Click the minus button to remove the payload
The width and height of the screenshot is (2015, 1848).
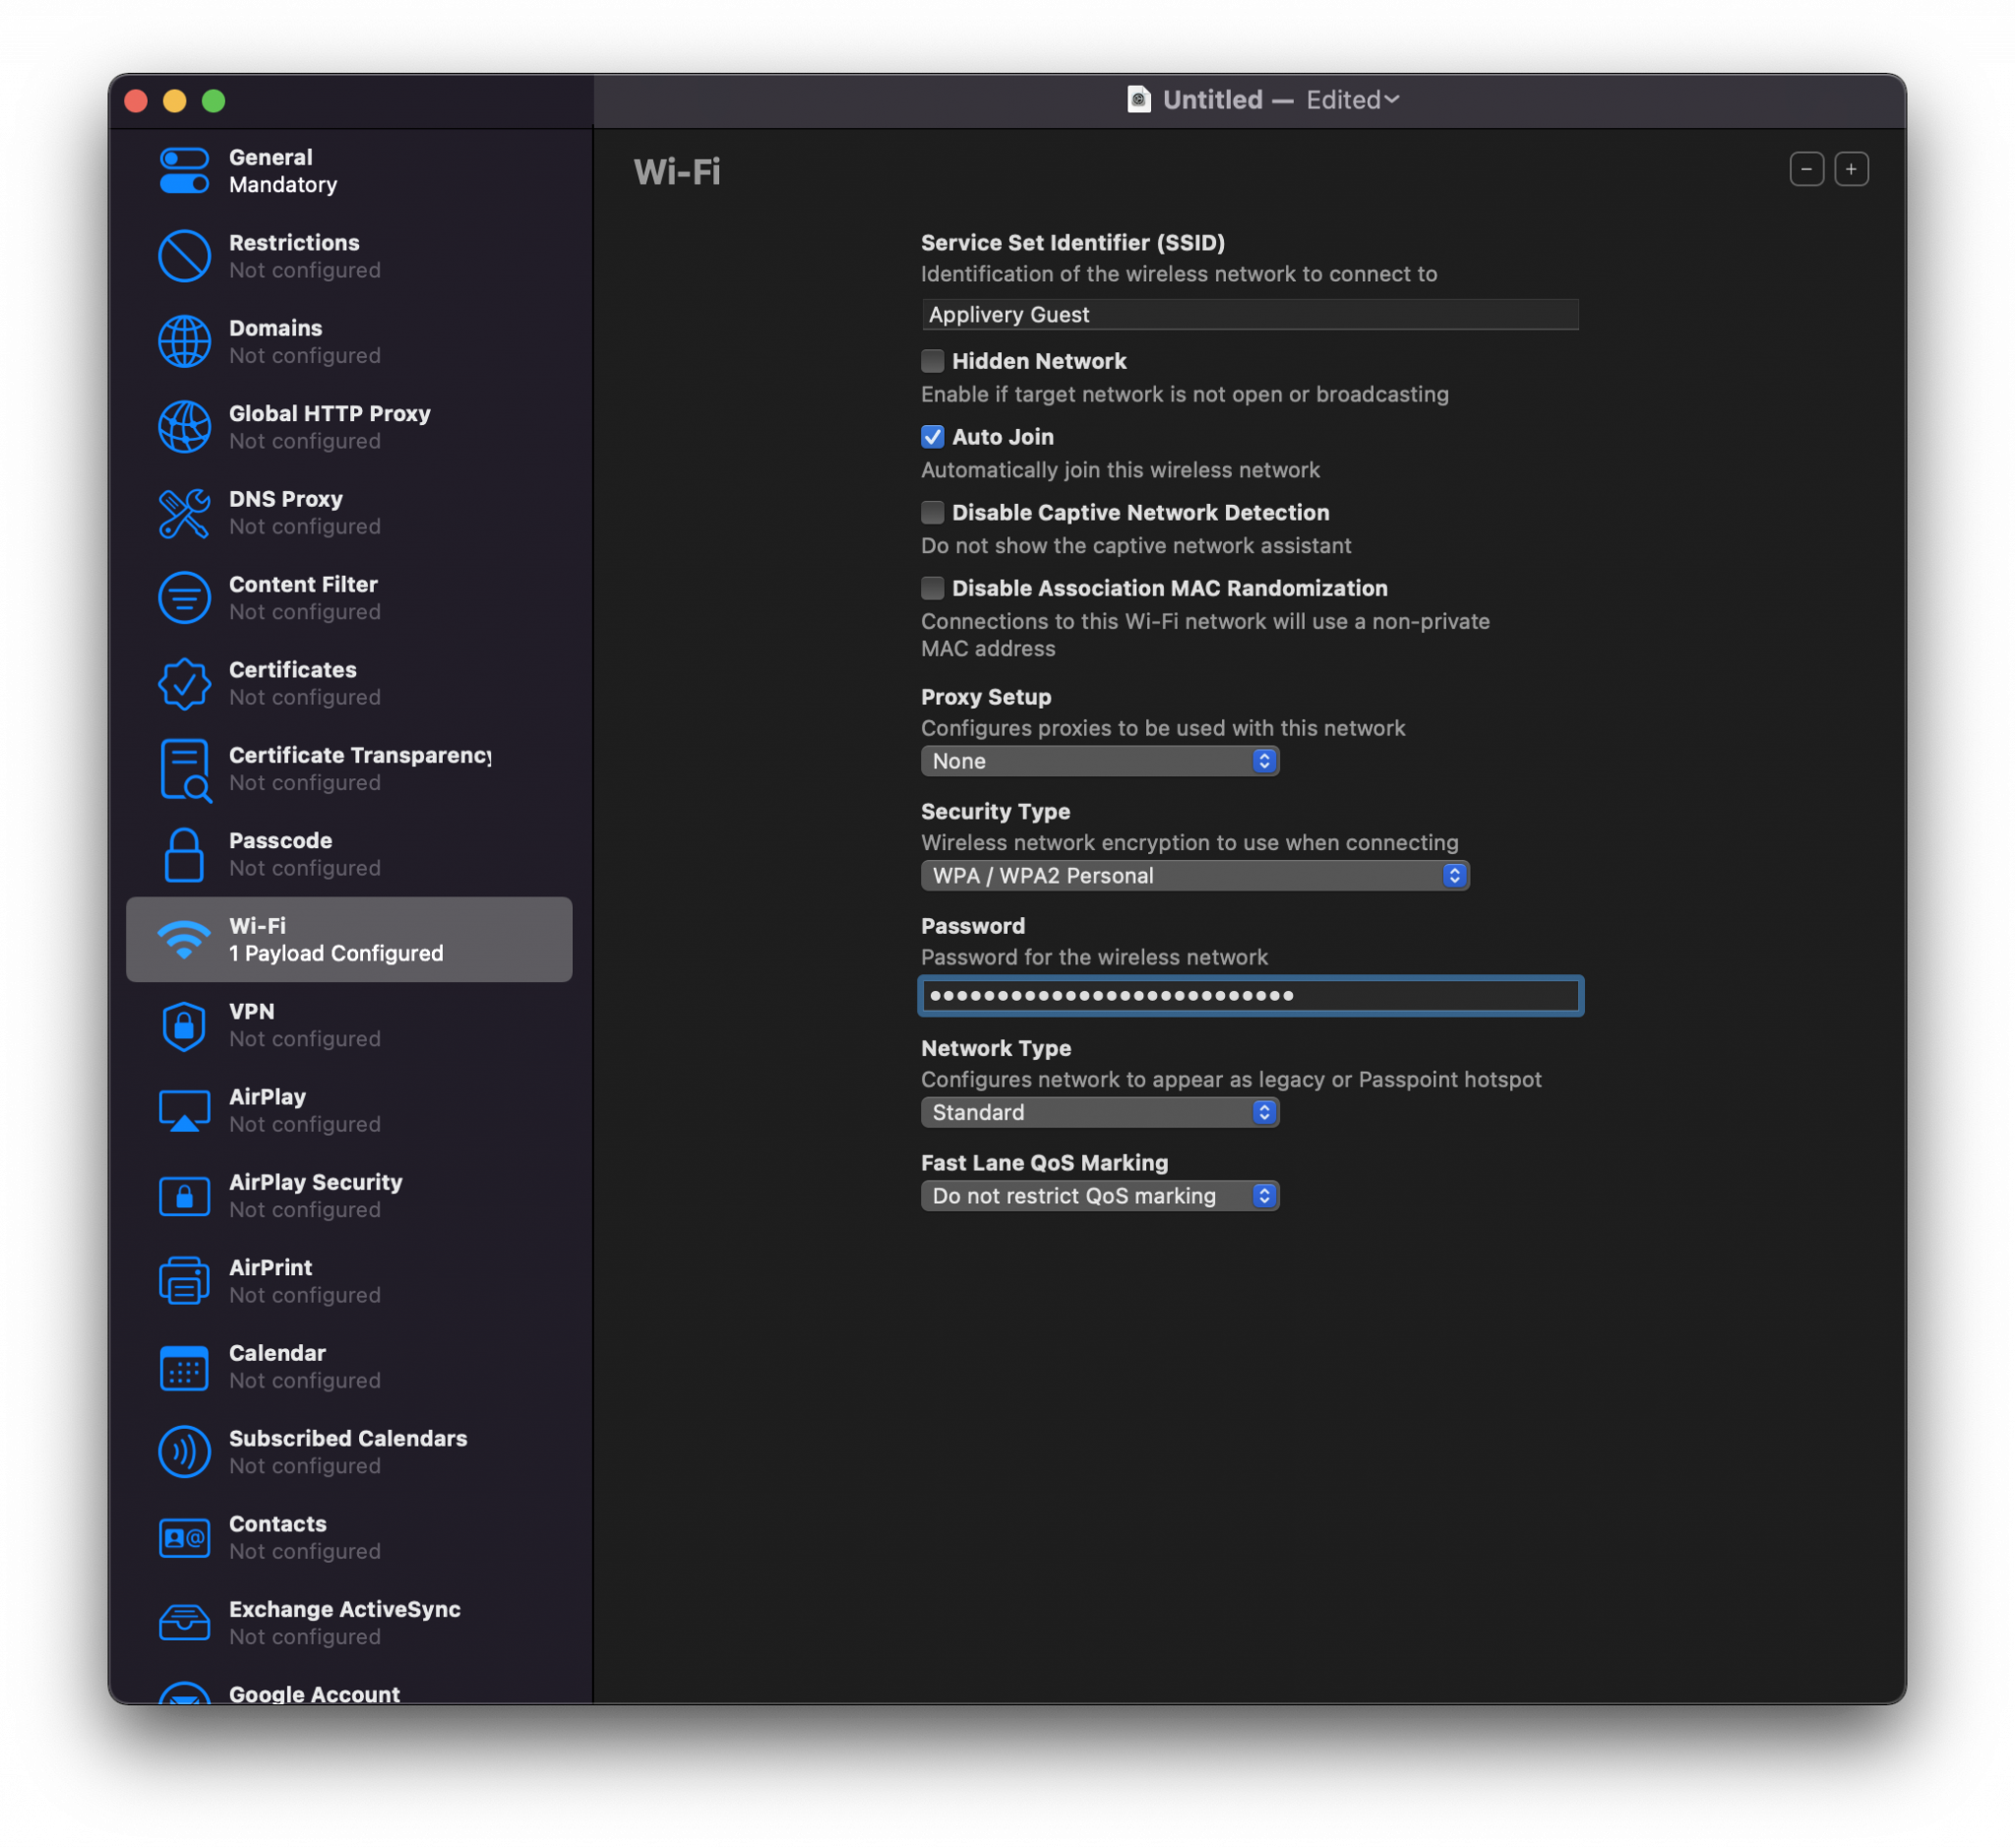[x=1805, y=168]
